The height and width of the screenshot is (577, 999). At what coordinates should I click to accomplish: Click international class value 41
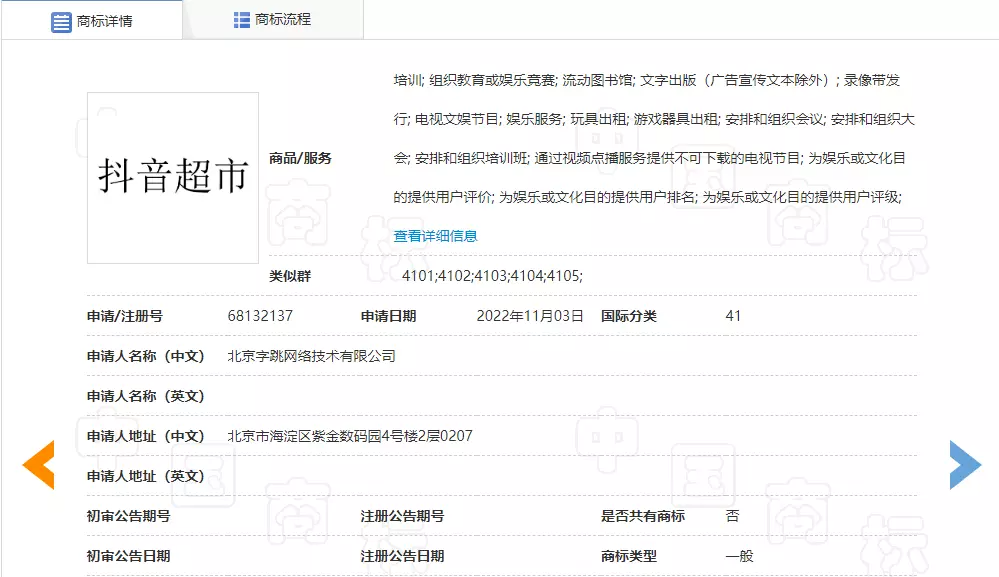point(733,316)
